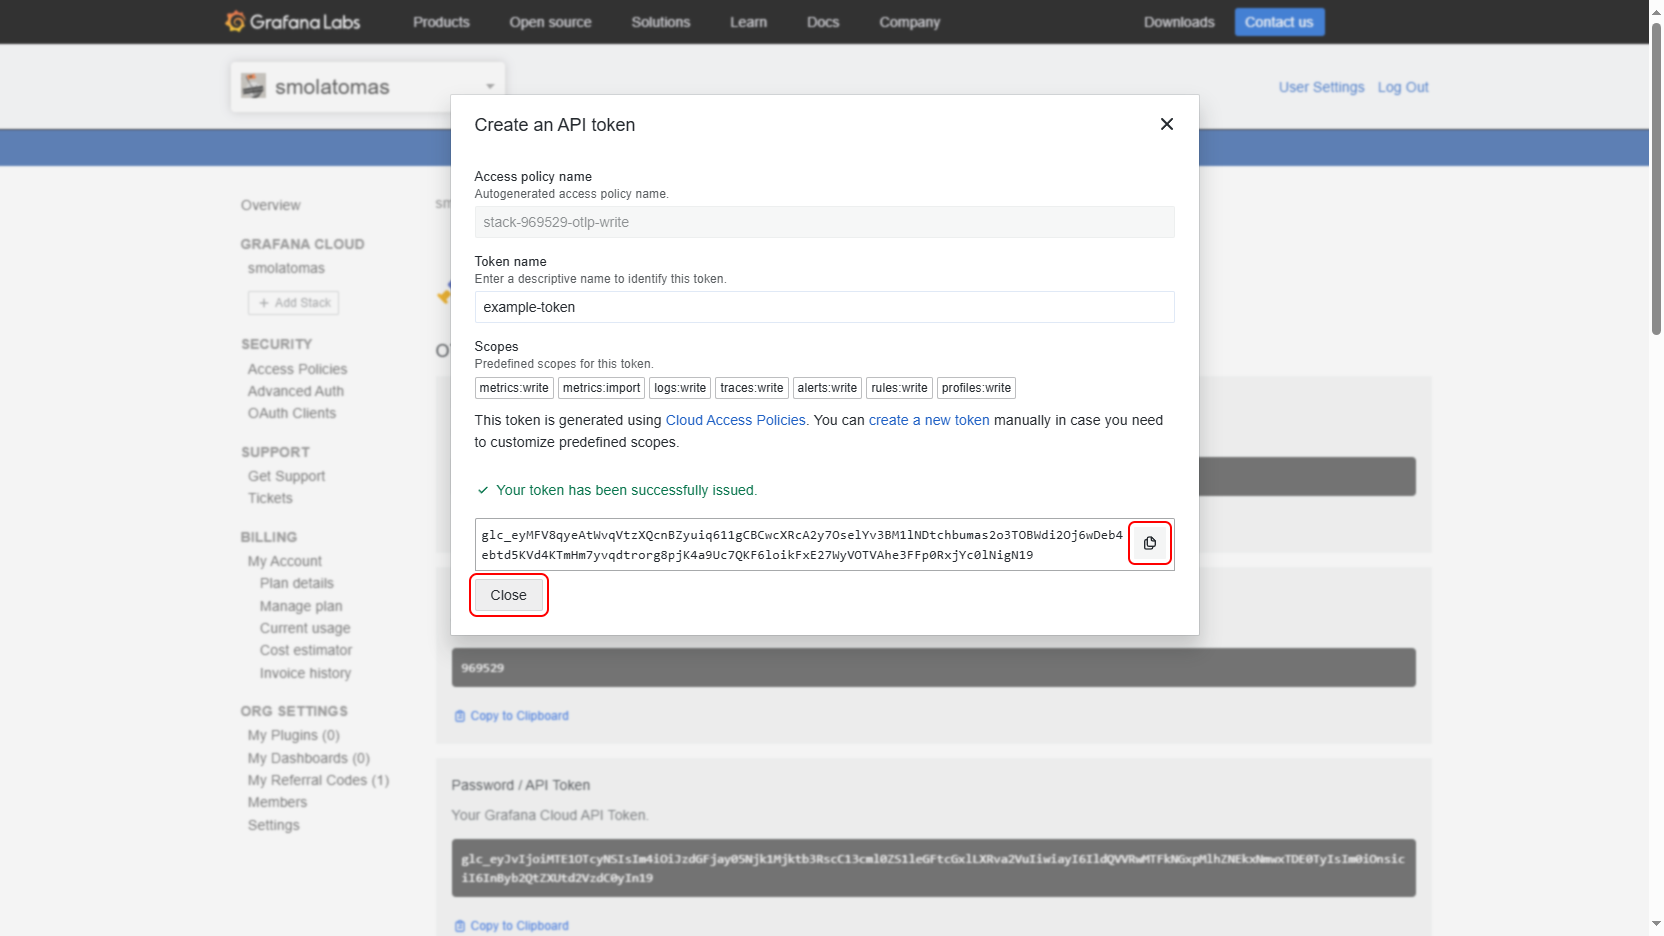Click the scrollbar down arrow
The image size is (1664, 936).
(1656, 925)
